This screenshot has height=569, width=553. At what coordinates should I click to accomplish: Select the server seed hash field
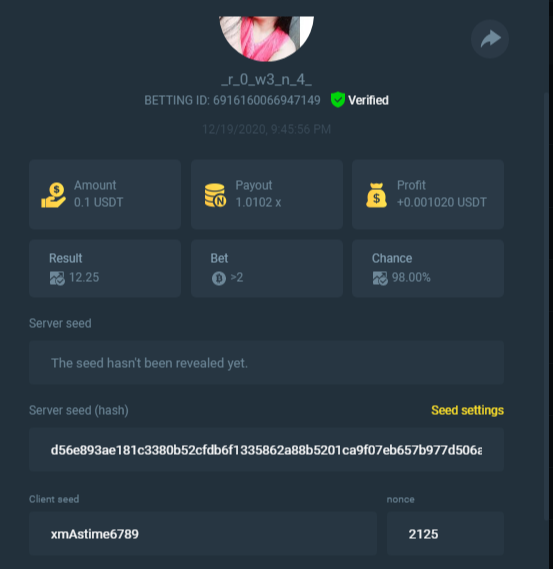[x=266, y=450]
